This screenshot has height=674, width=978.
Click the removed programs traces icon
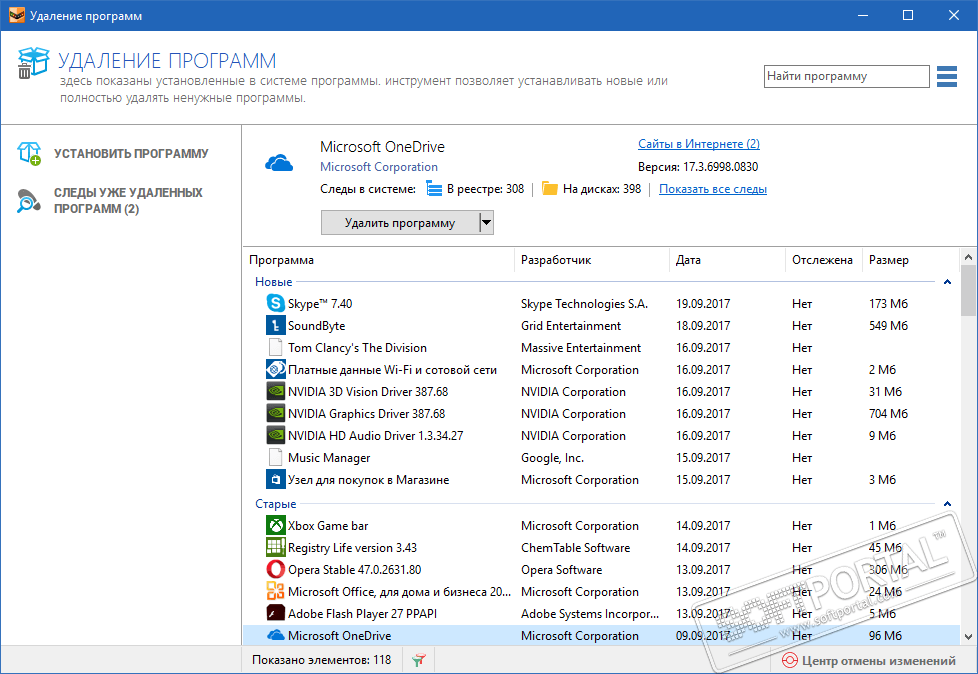(x=28, y=201)
